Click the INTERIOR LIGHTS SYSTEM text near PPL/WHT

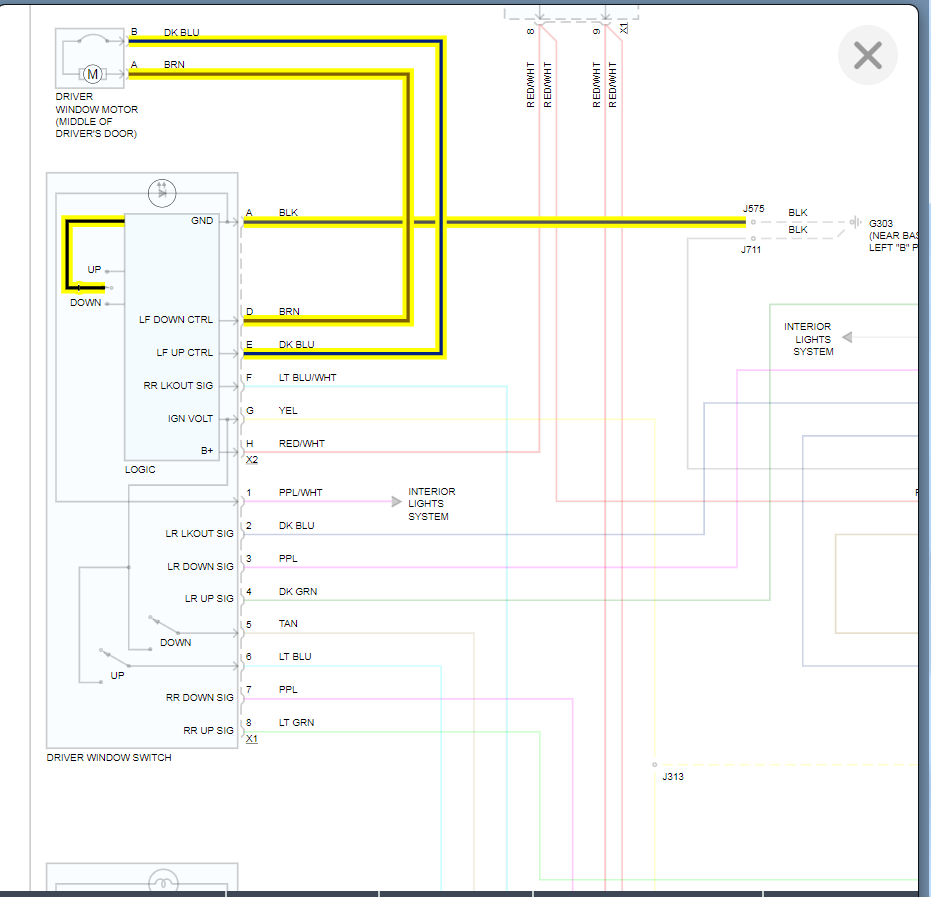(432, 504)
